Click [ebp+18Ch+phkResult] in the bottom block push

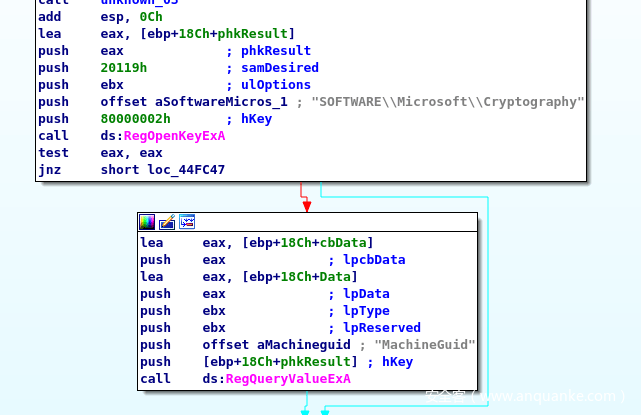pyautogui.click(x=280, y=362)
